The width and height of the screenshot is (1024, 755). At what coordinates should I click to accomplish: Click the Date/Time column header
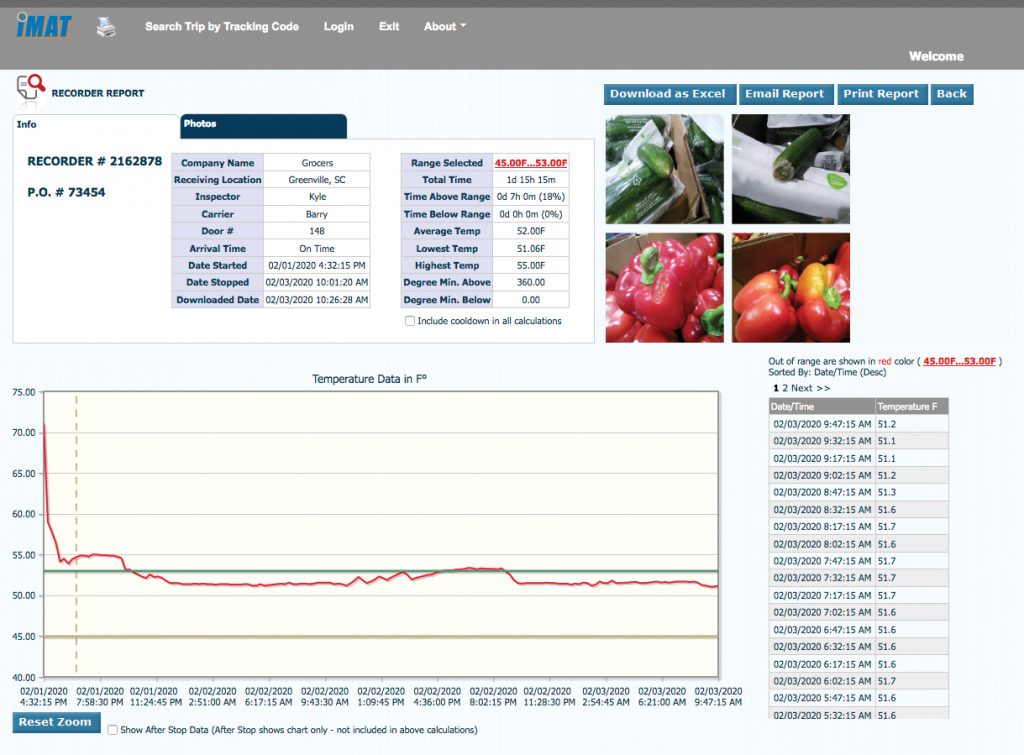(822, 406)
